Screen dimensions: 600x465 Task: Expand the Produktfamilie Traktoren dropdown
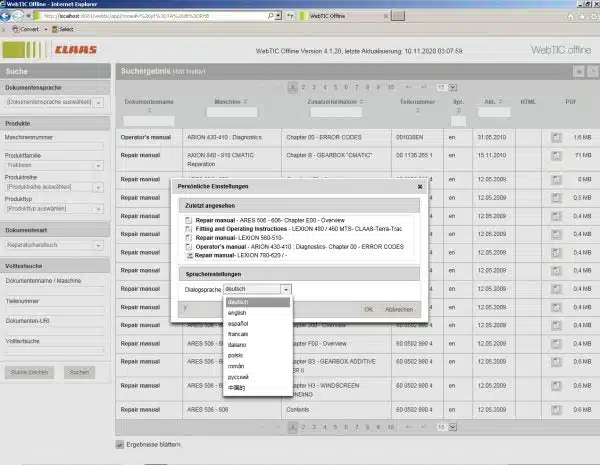click(98, 166)
